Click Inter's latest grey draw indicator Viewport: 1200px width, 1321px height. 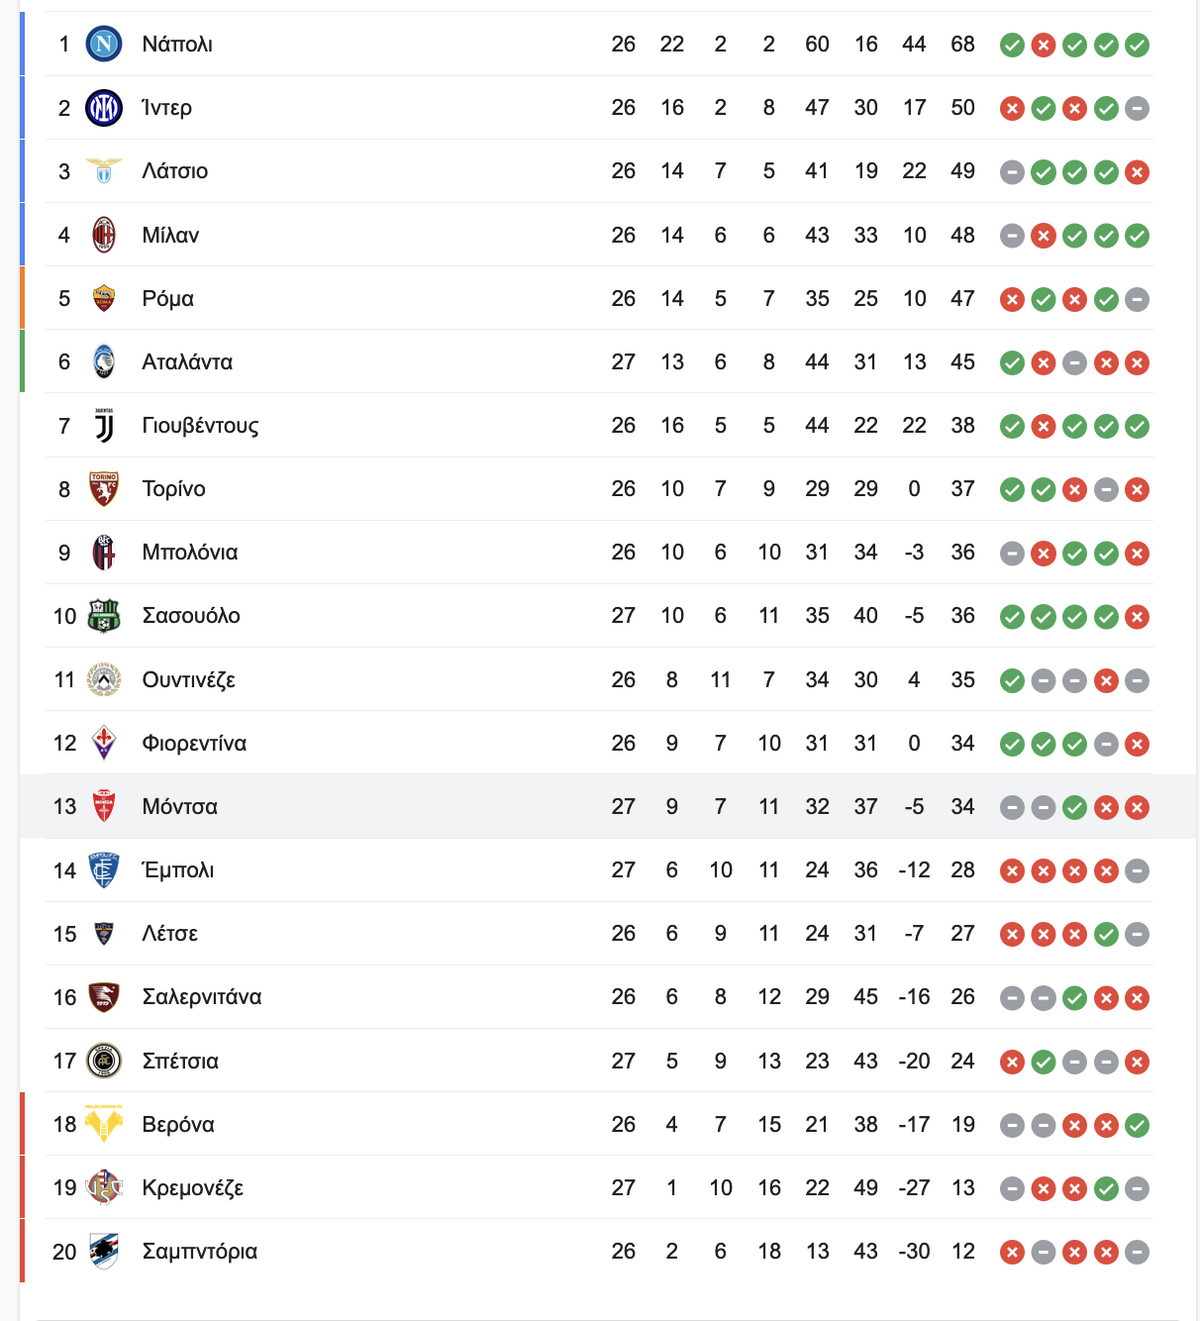coord(1137,108)
